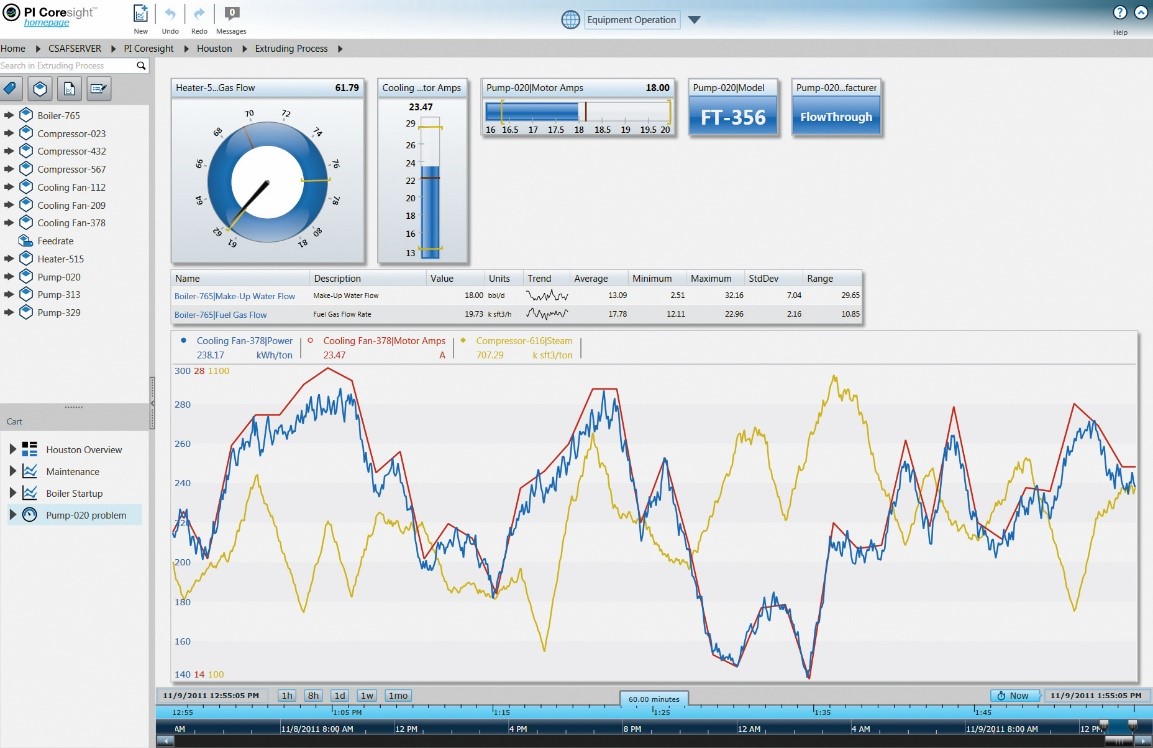The image size is (1153, 748).
Task: Click the right handle on timeline range slider
Action: [x=1132, y=724]
